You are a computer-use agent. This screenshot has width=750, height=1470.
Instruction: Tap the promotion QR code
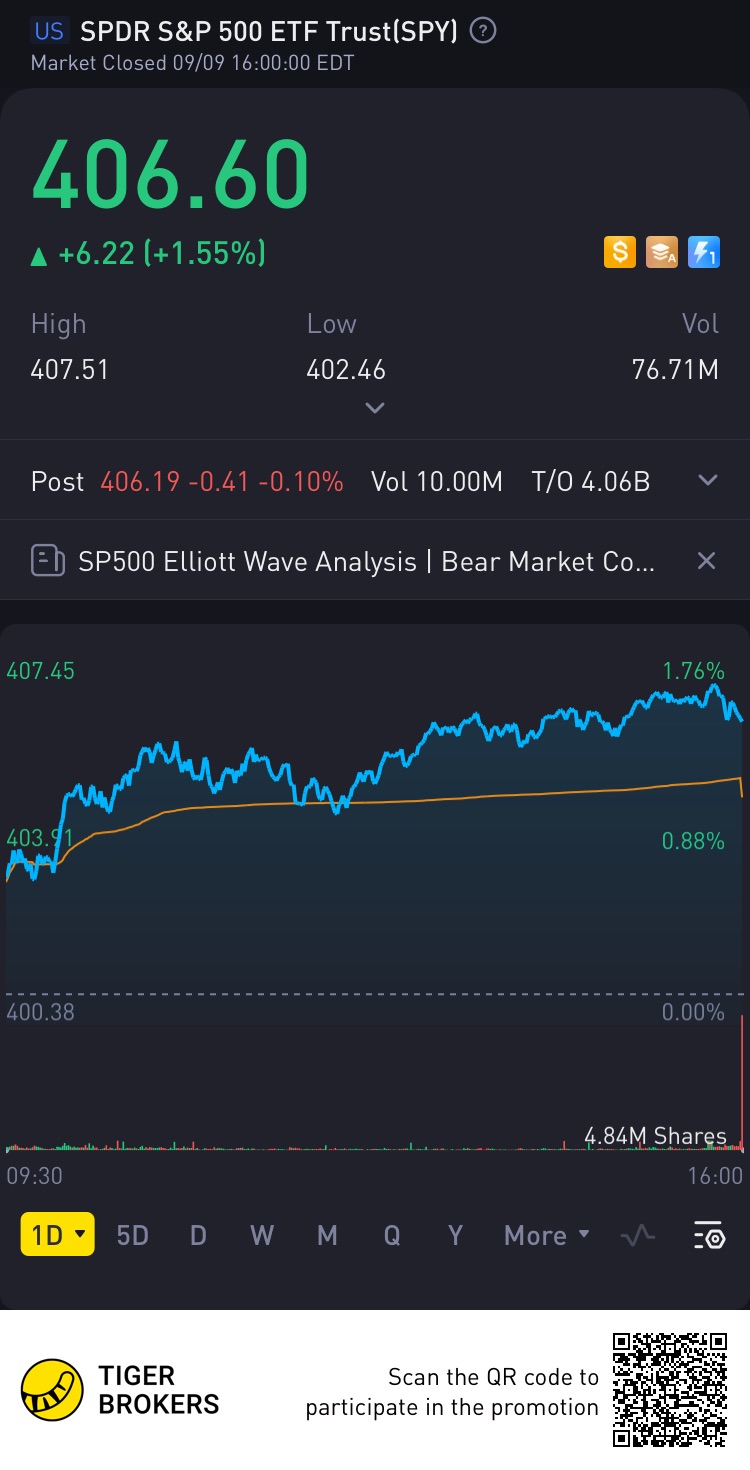(x=670, y=1389)
